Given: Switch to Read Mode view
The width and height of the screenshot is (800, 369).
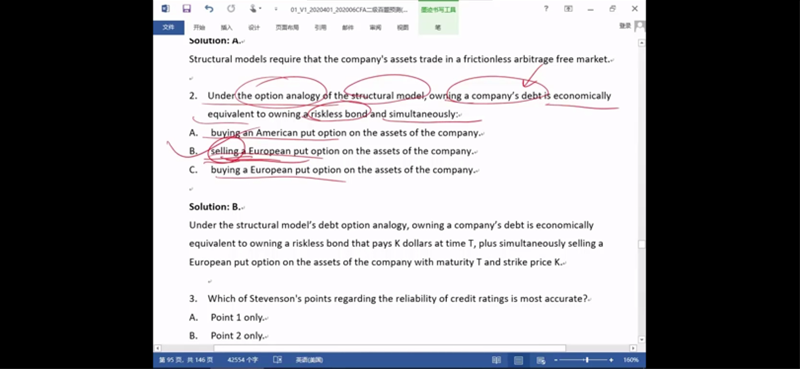Looking at the screenshot, I should click(x=496, y=360).
